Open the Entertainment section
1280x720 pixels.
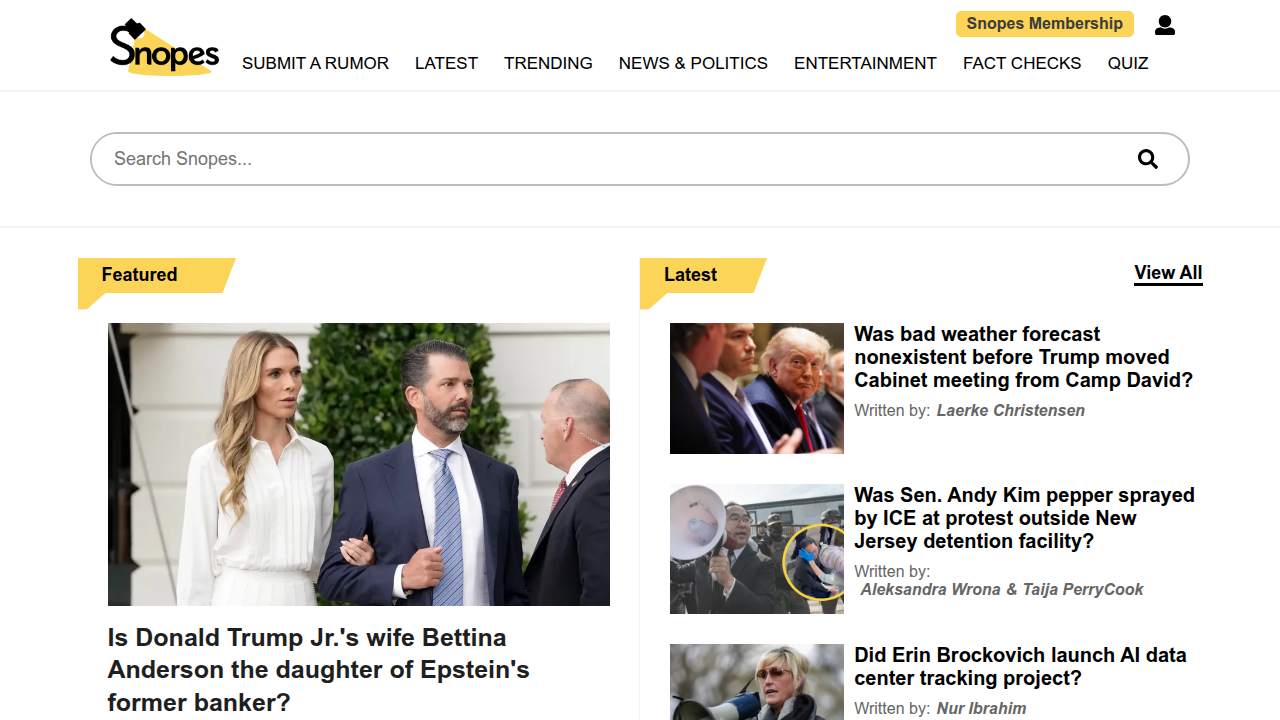[x=865, y=63]
